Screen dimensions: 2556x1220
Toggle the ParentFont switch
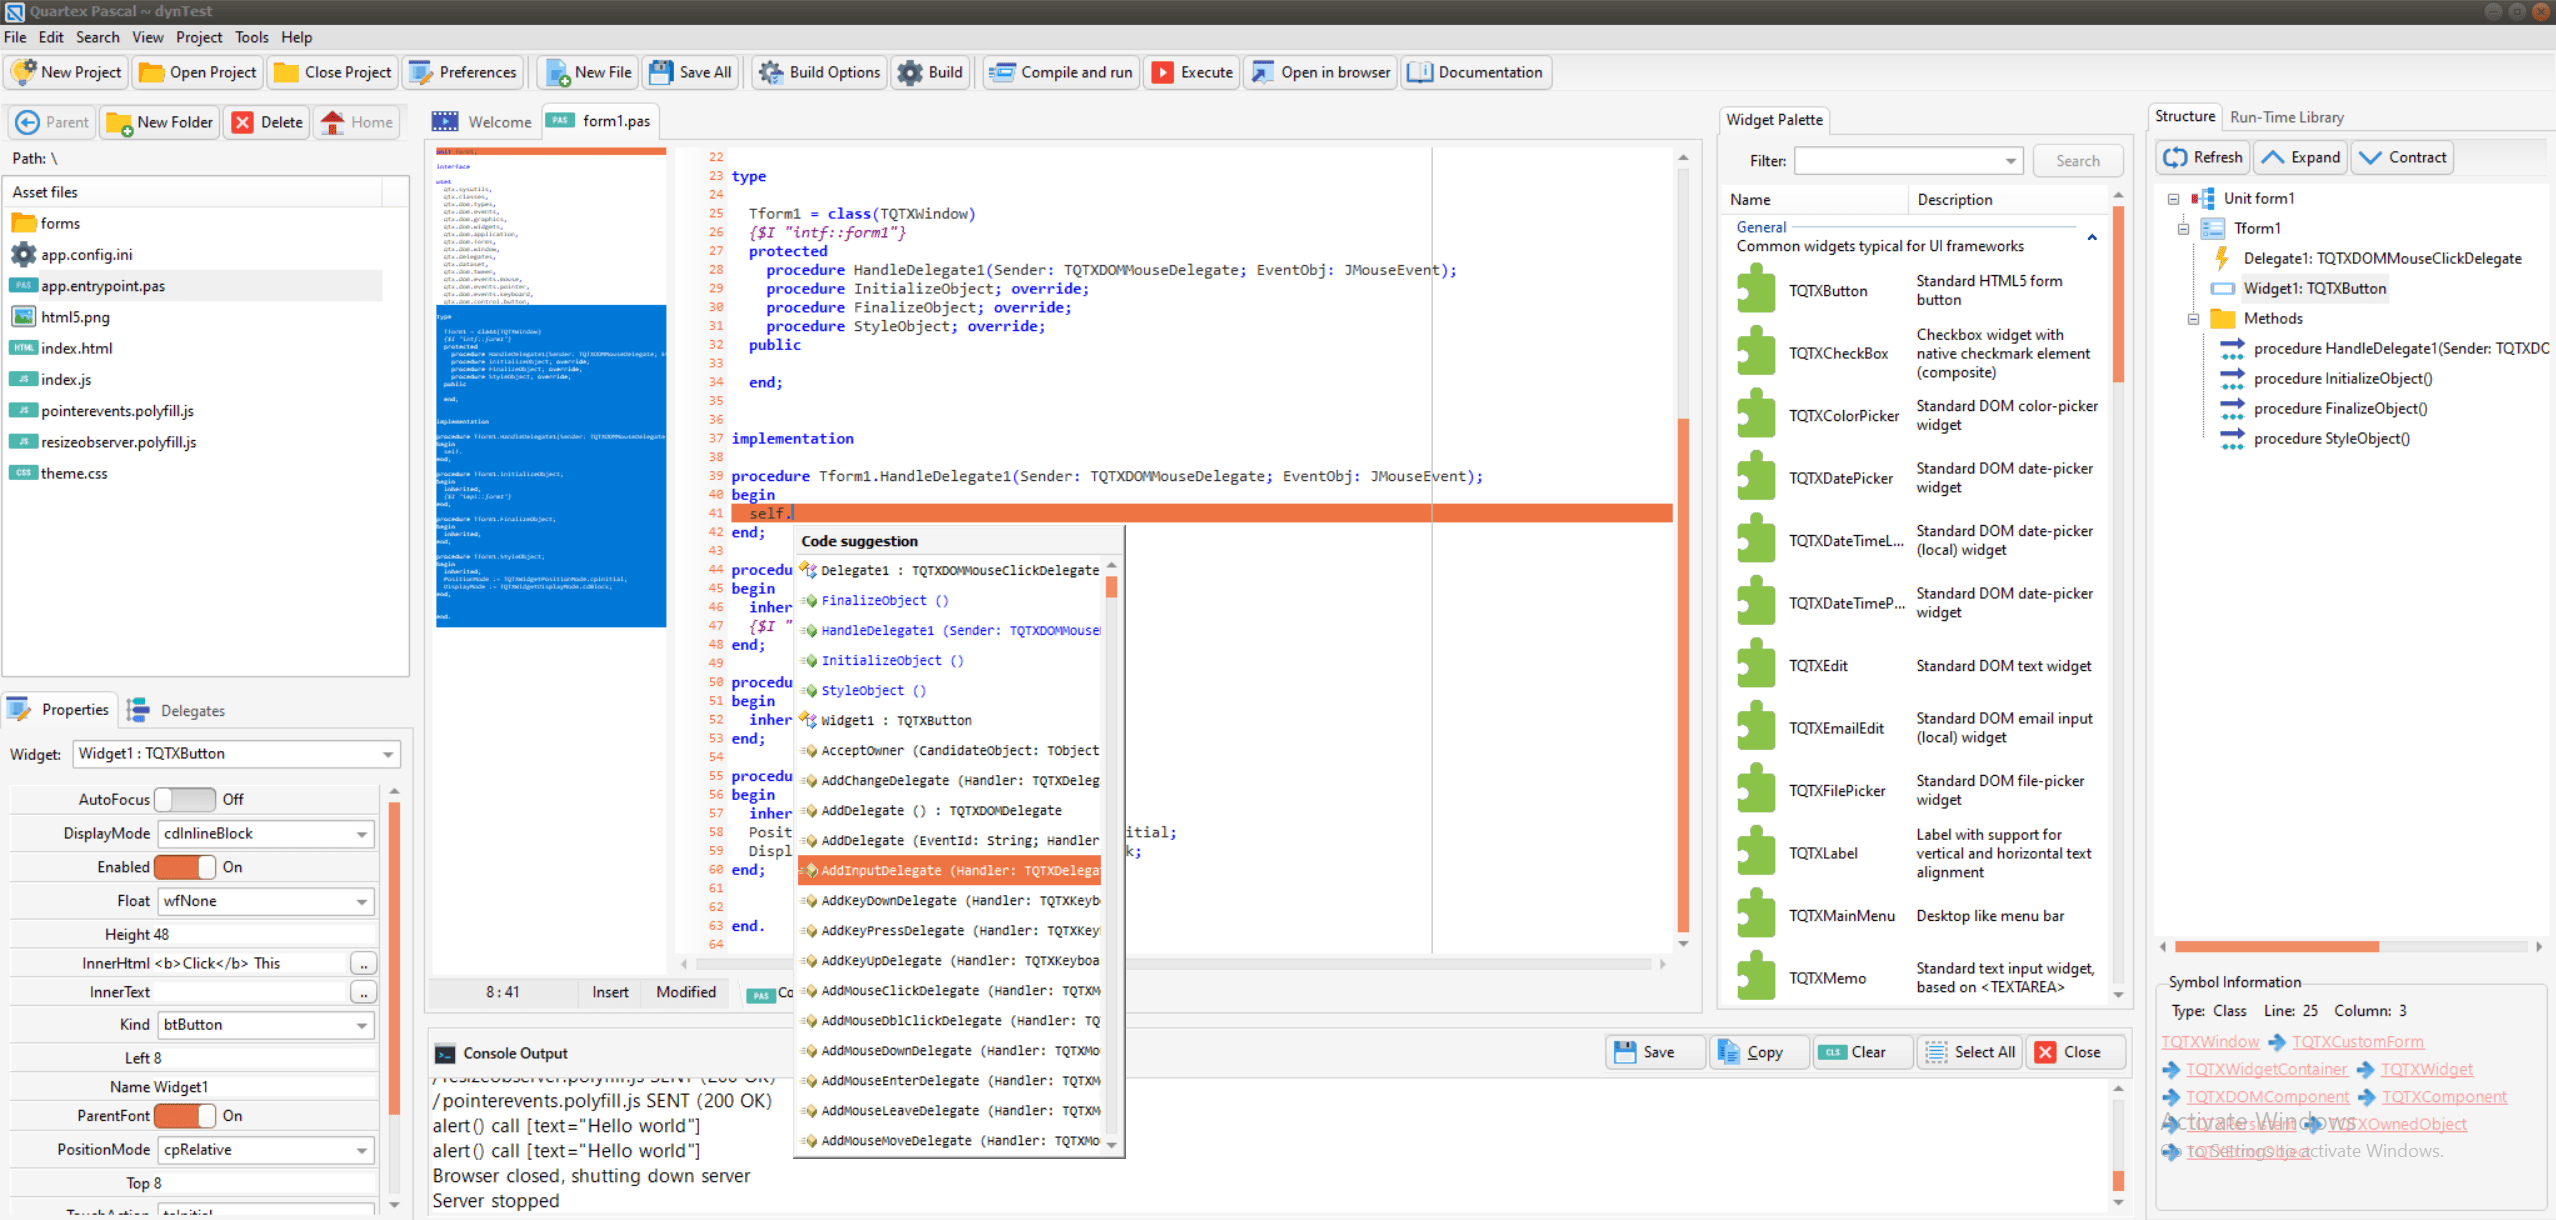tap(185, 1116)
